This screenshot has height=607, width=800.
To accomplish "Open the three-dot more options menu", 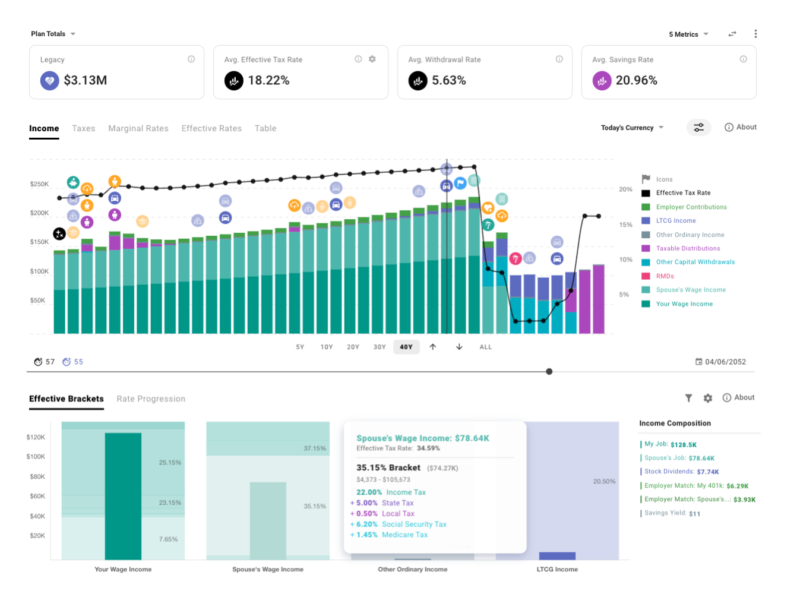I will (x=755, y=34).
